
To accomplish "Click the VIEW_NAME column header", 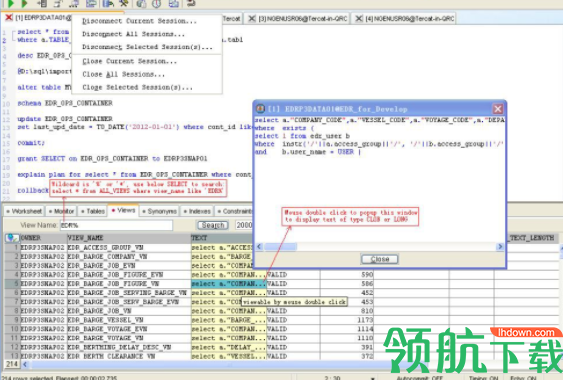I will pyautogui.click(x=129, y=238).
